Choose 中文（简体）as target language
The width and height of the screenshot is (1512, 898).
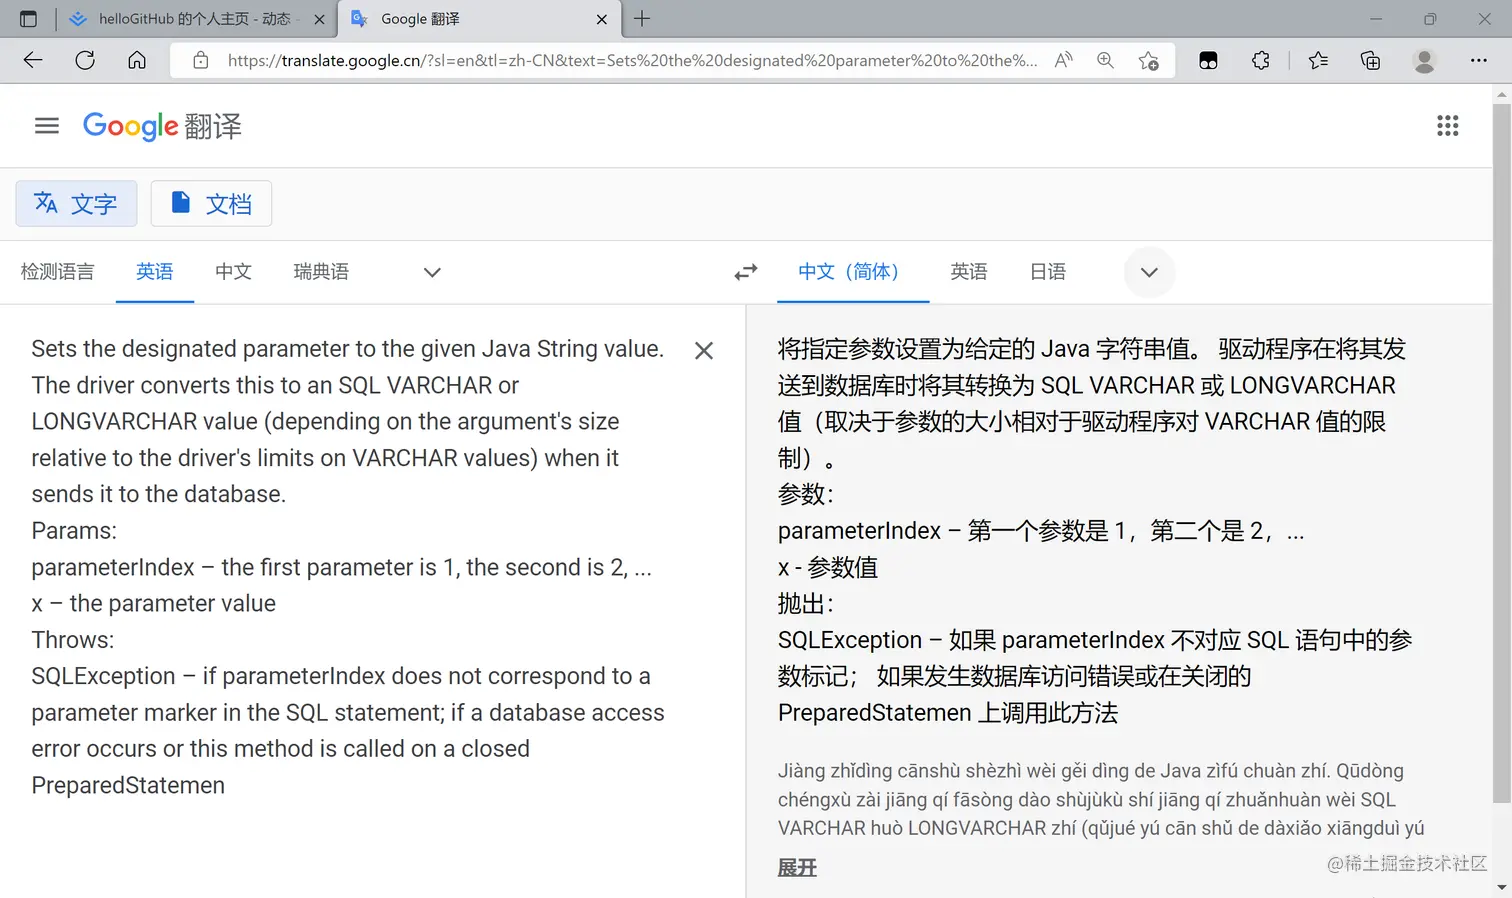[x=853, y=272]
